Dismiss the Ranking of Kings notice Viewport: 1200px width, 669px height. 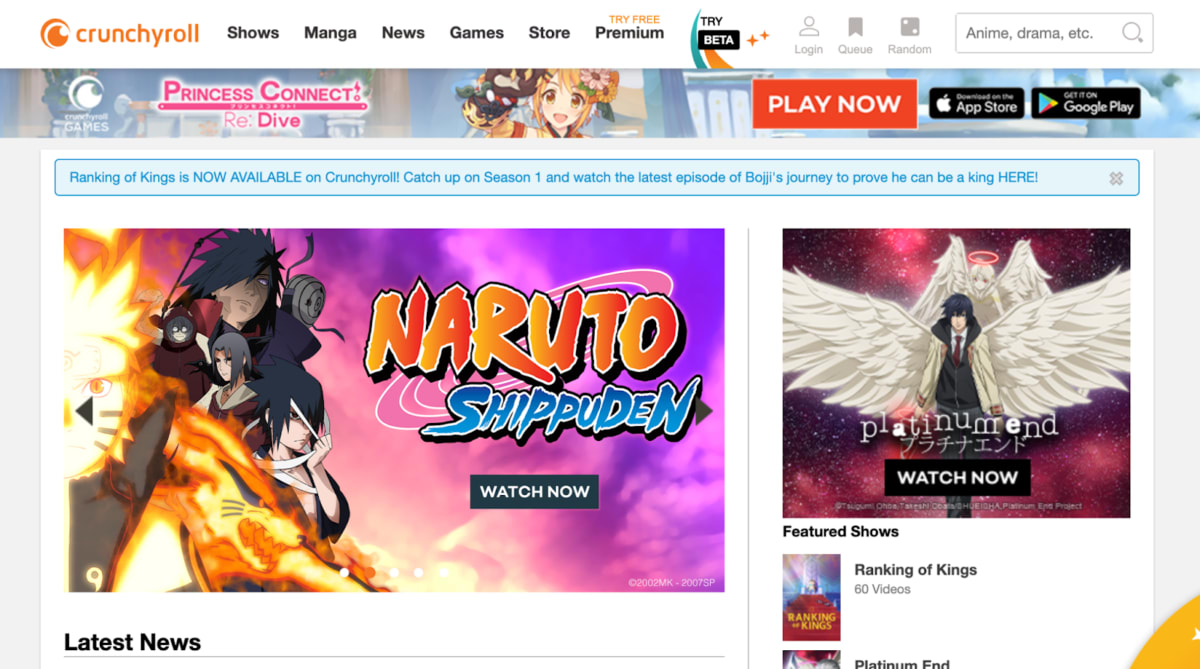pos(1116,178)
